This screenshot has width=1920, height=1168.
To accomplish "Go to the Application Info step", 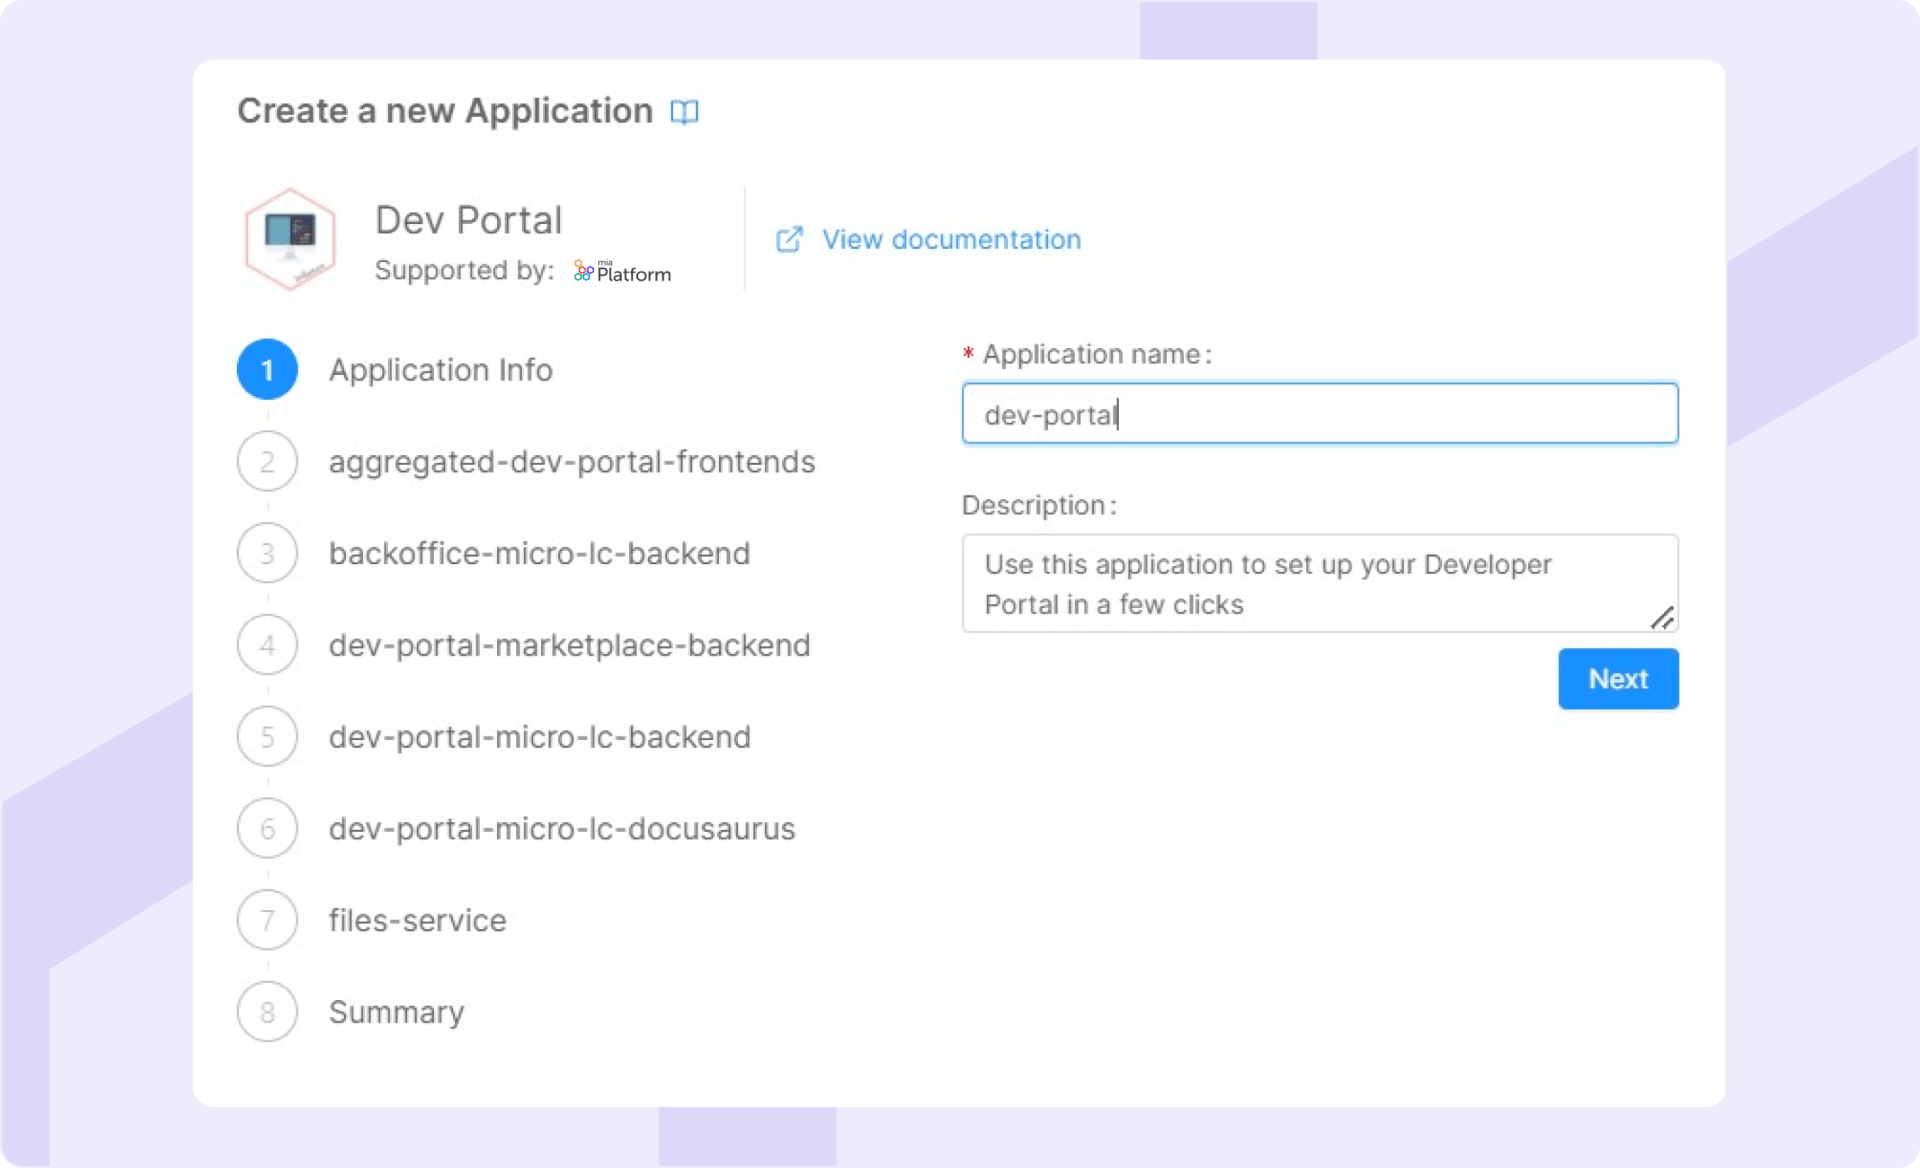I will click(x=440, y=370).
